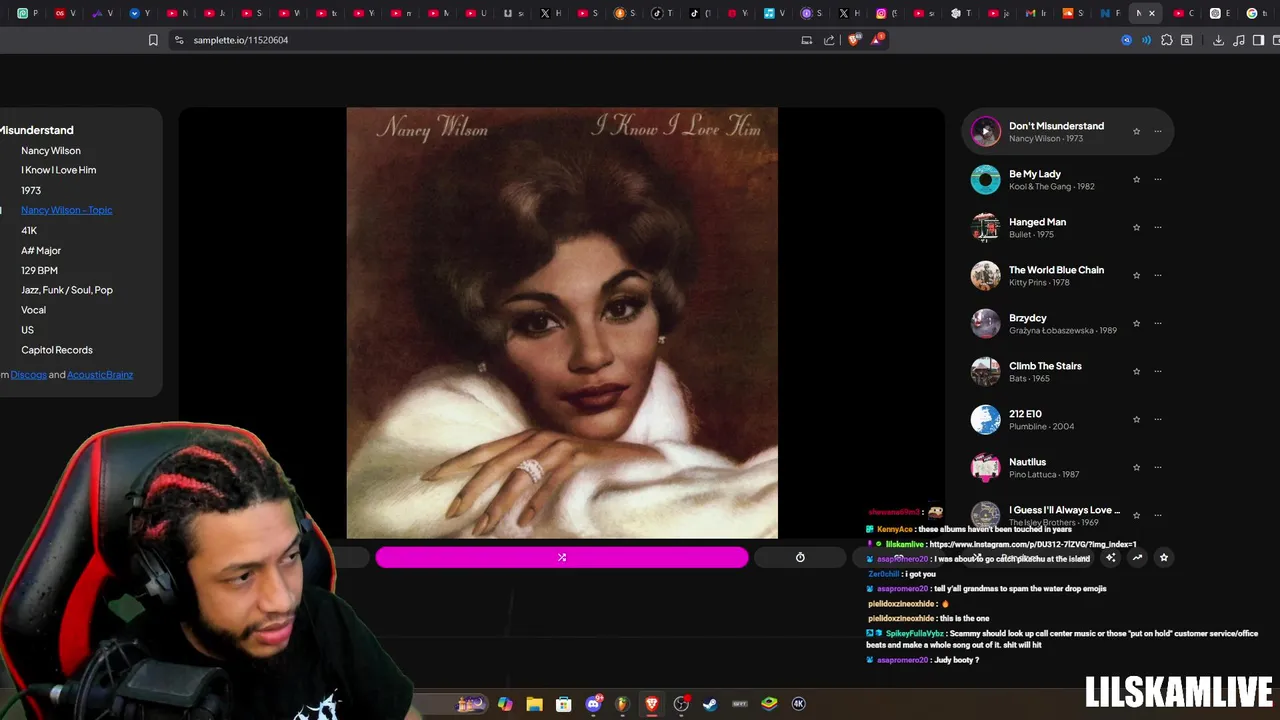
Task: Open the browser downloads icon
Action: 1218,40
